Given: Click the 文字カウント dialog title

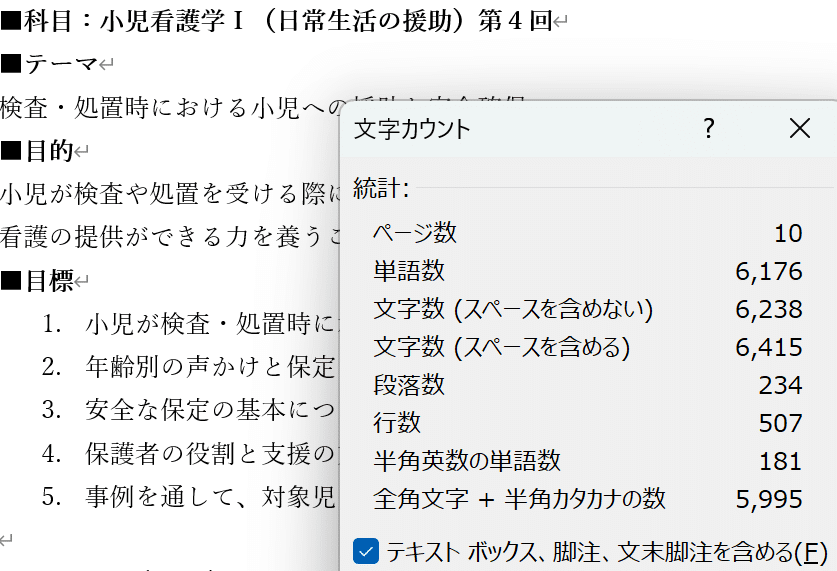Looking at the screenshot, I should 412,129.
